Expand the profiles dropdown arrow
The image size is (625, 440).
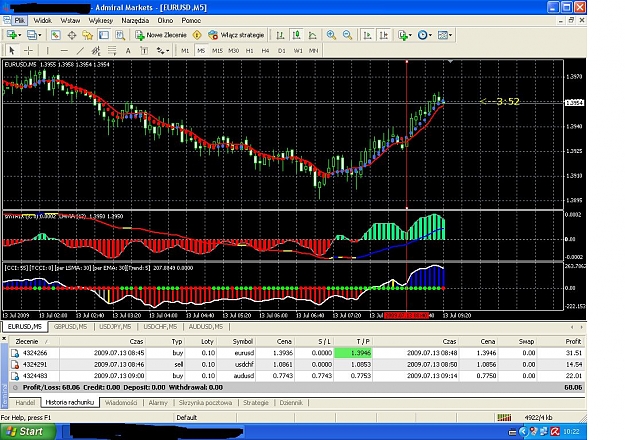(39, 35)
